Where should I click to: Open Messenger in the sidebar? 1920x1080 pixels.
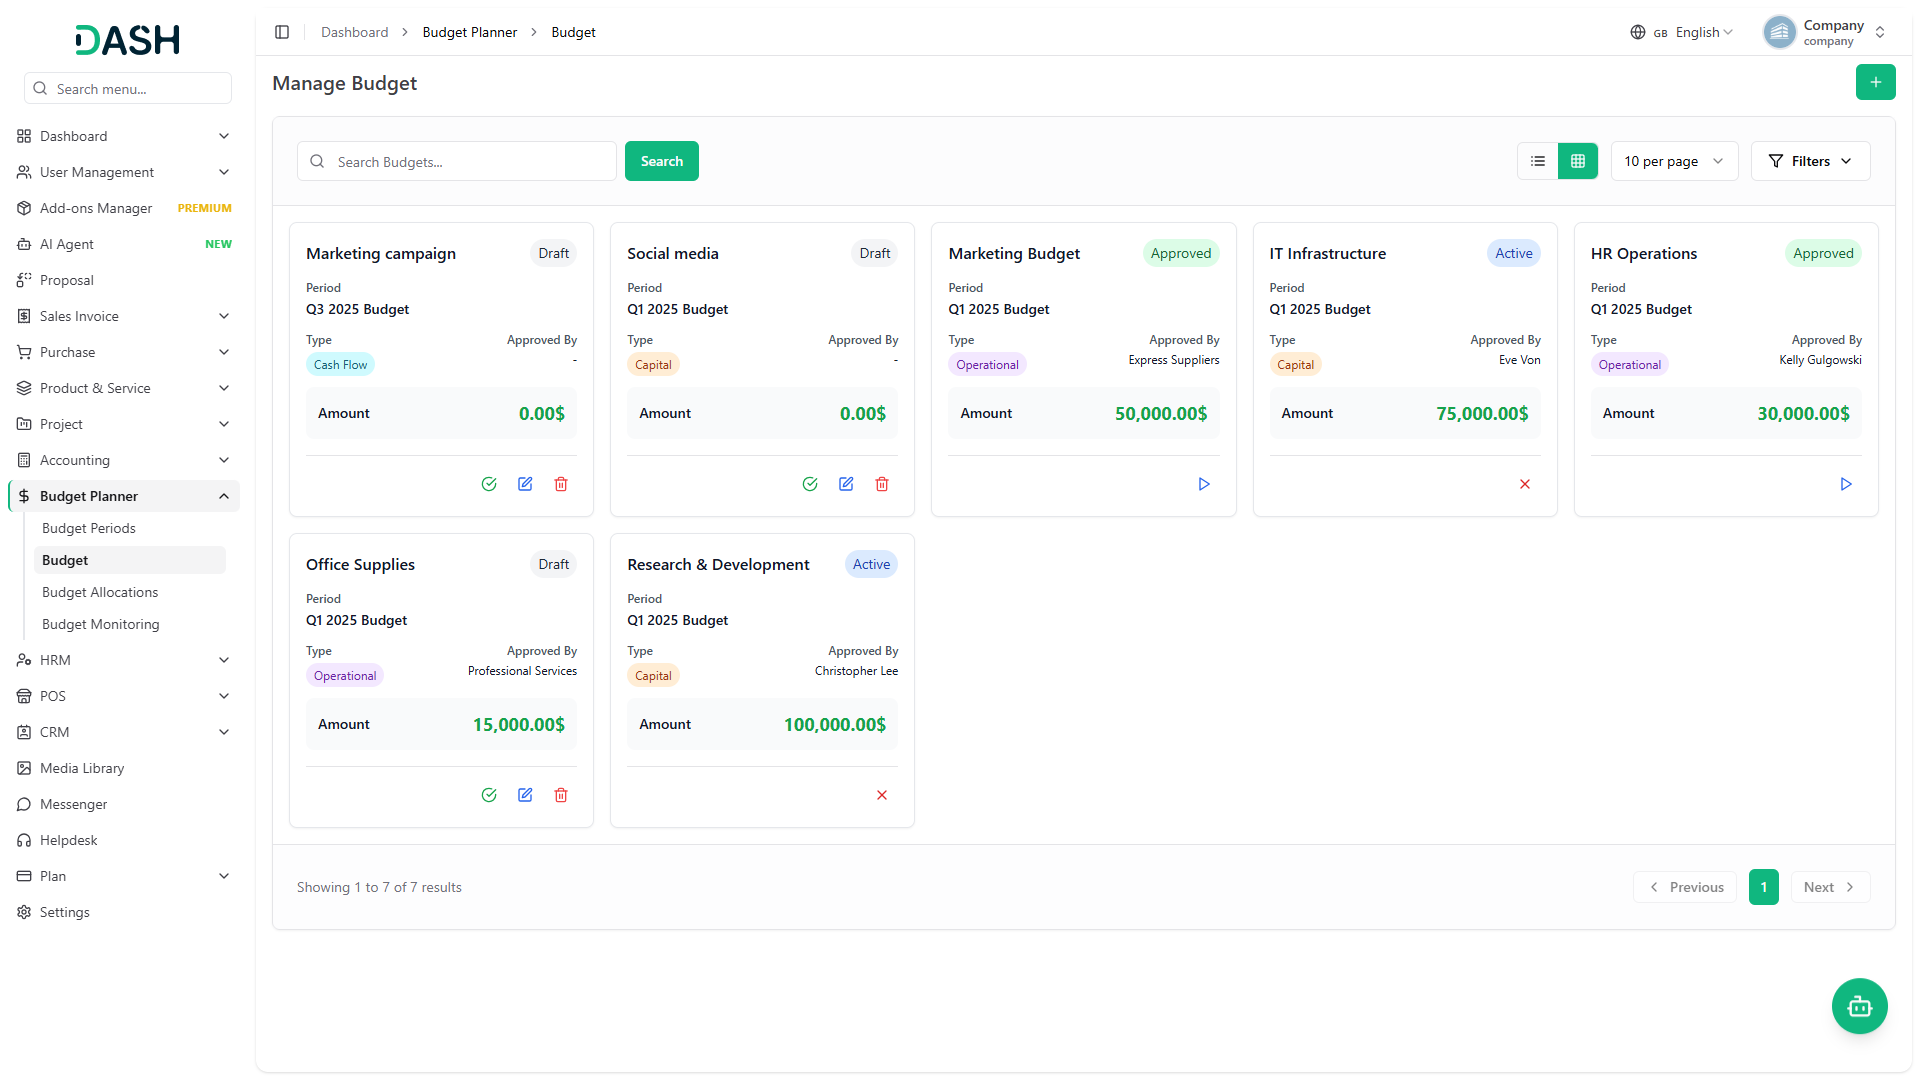point(124,804)
